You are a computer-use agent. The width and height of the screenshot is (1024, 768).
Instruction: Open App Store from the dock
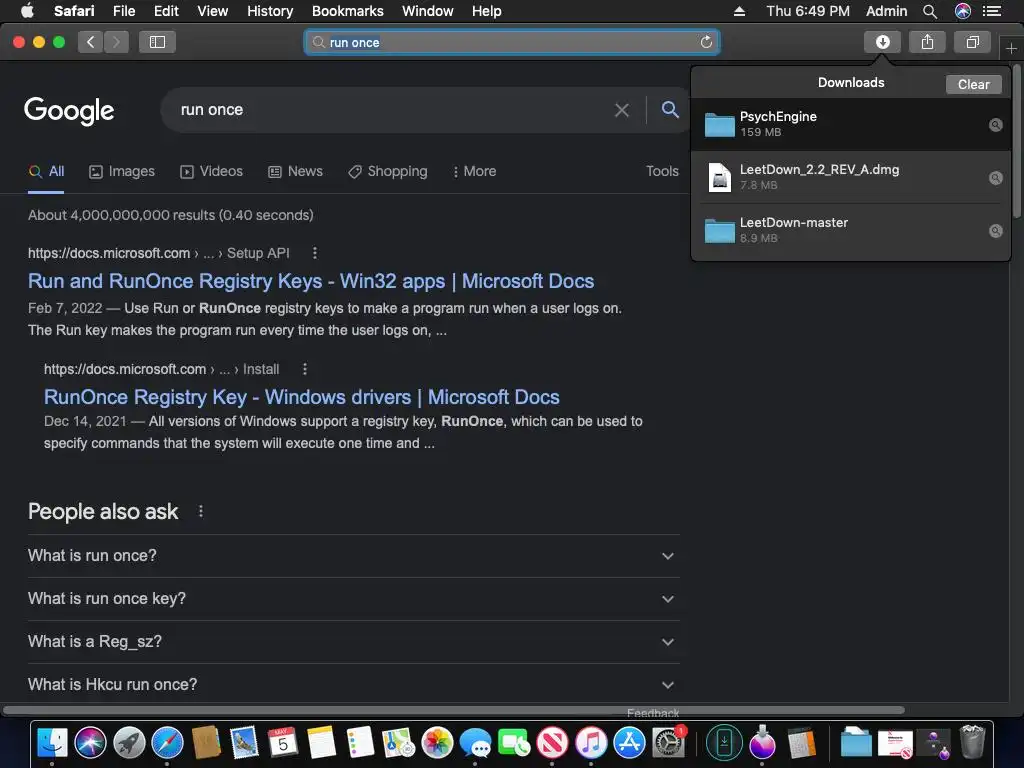click(x=630, y=743)
